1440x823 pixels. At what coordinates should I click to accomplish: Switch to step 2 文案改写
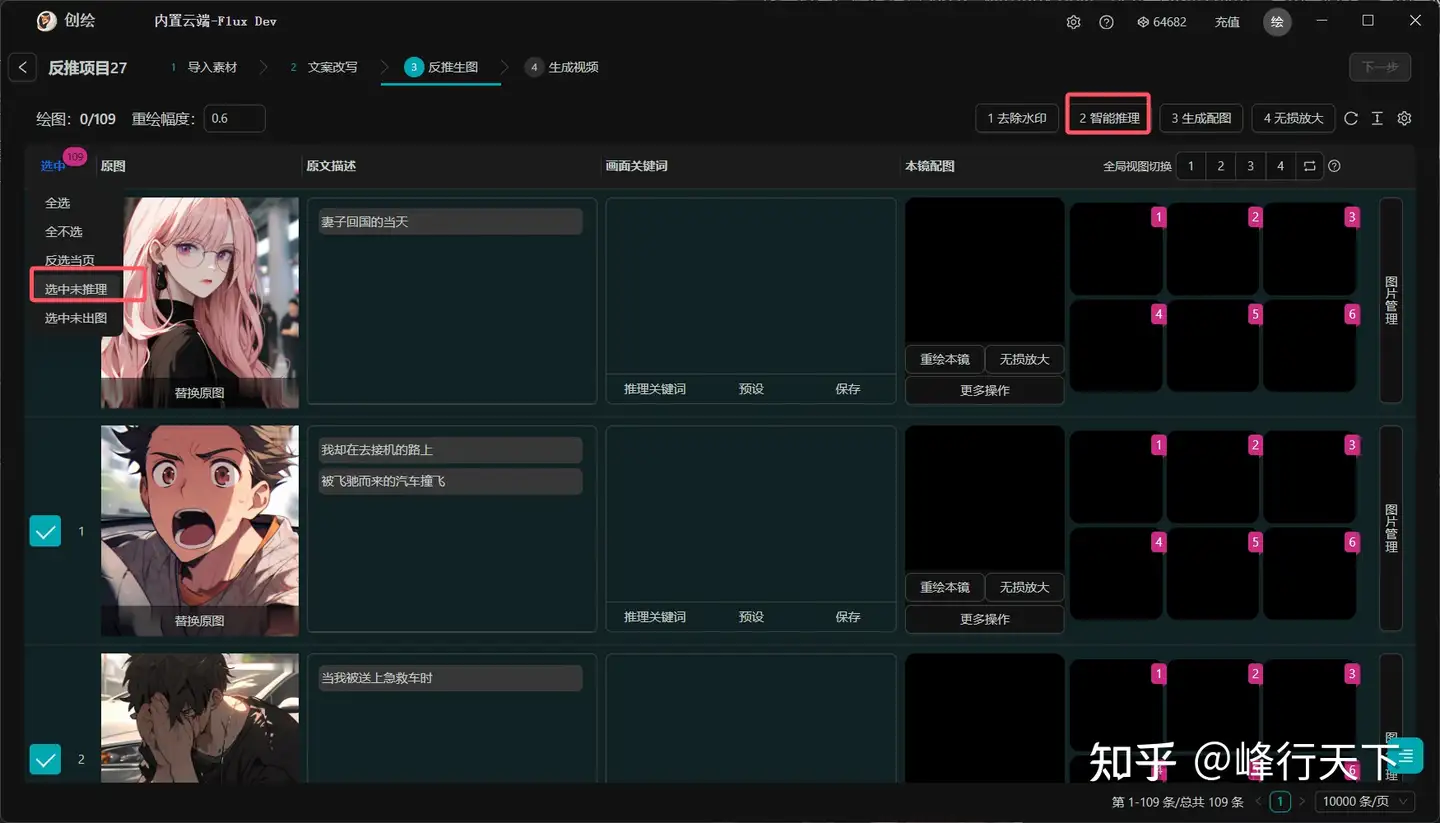click(x=323, y=67)
